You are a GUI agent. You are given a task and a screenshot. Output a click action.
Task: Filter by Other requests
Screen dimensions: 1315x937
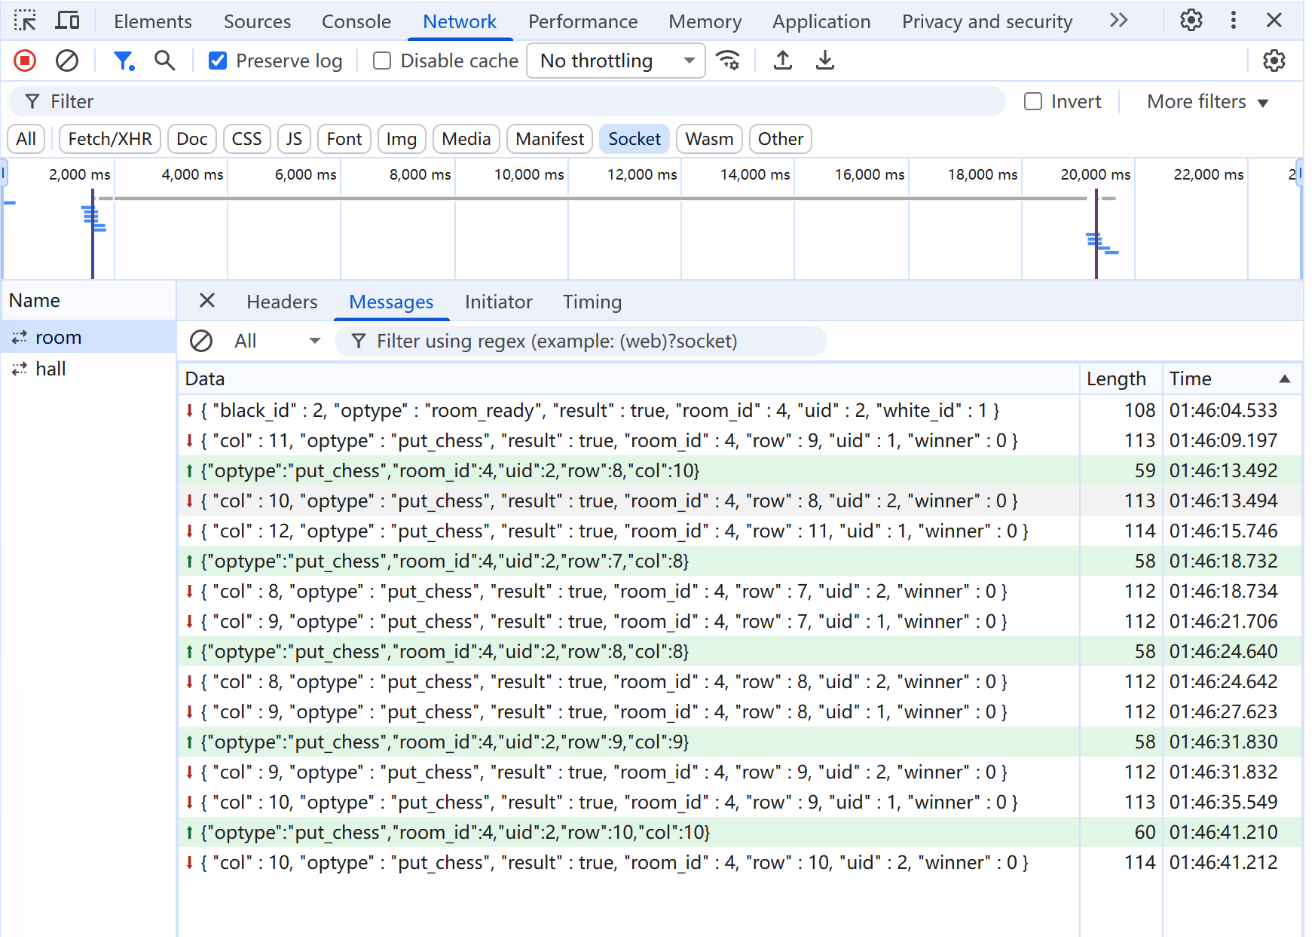(x=780, y=139)
